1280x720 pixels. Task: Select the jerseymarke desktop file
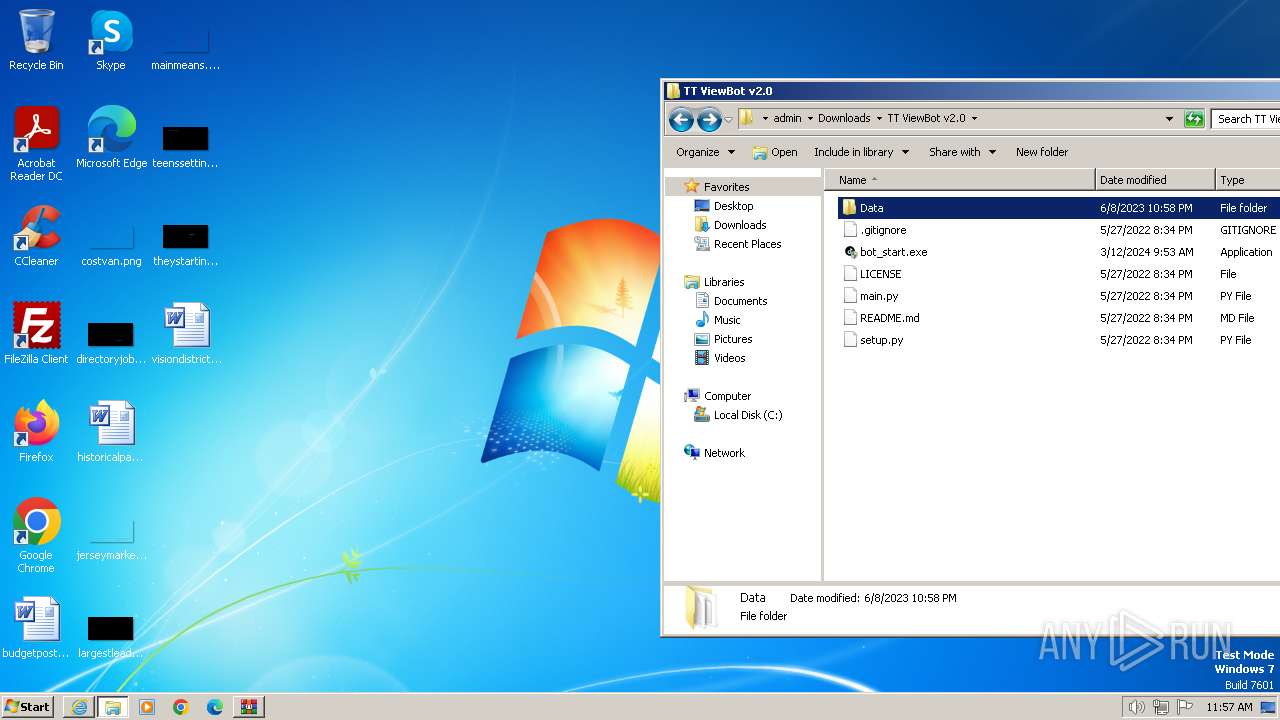[x=111, y=540]
